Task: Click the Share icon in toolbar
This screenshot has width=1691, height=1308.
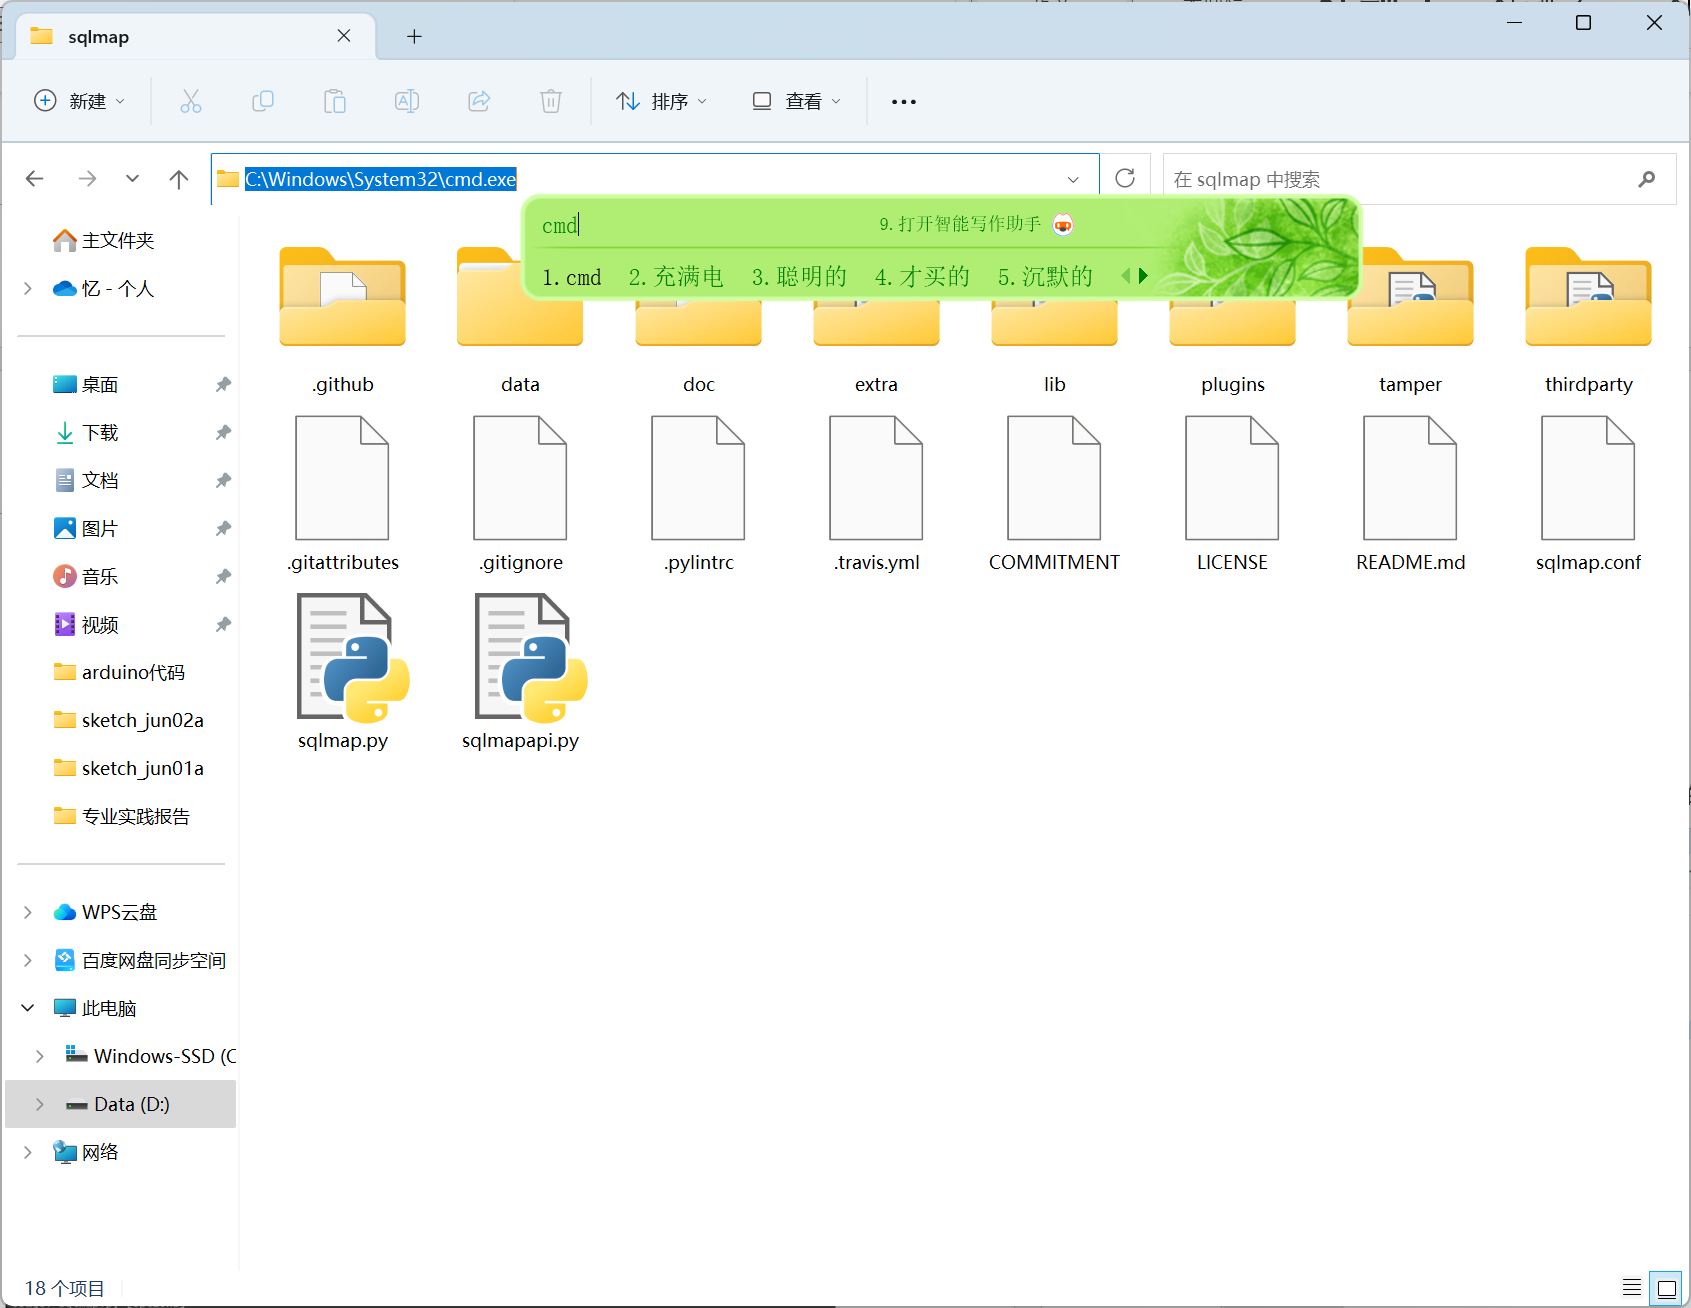Action: (479, 101)
